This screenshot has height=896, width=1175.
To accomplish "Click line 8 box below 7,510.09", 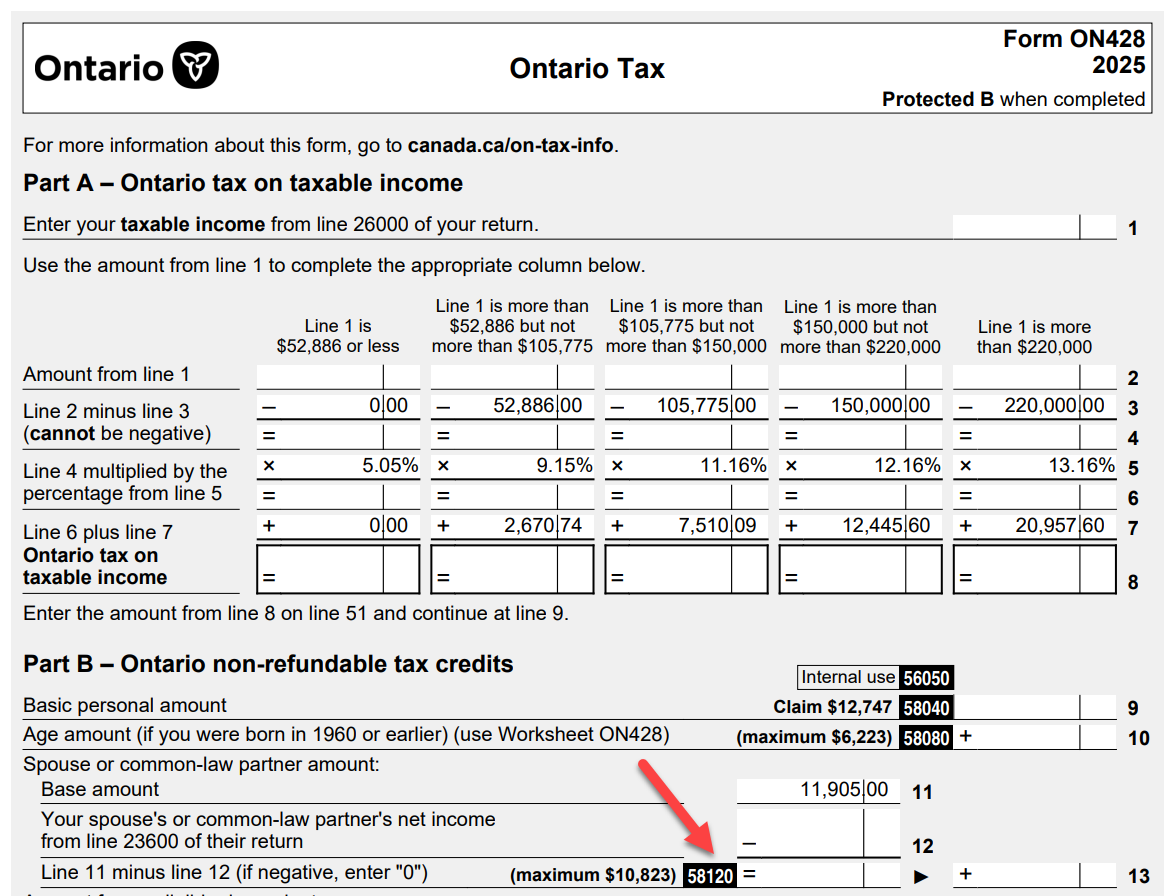I will coord(686,569).
